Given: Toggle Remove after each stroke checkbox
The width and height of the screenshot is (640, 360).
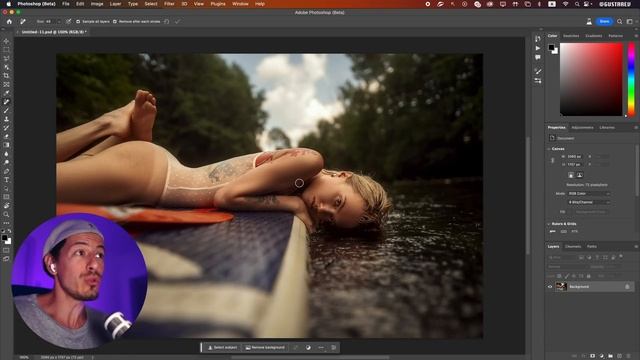Looking at the screenshot, I should [115, 22].
